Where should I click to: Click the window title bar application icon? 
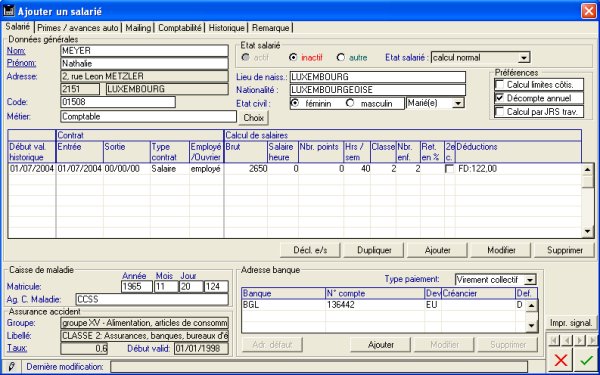click(8, 11)
